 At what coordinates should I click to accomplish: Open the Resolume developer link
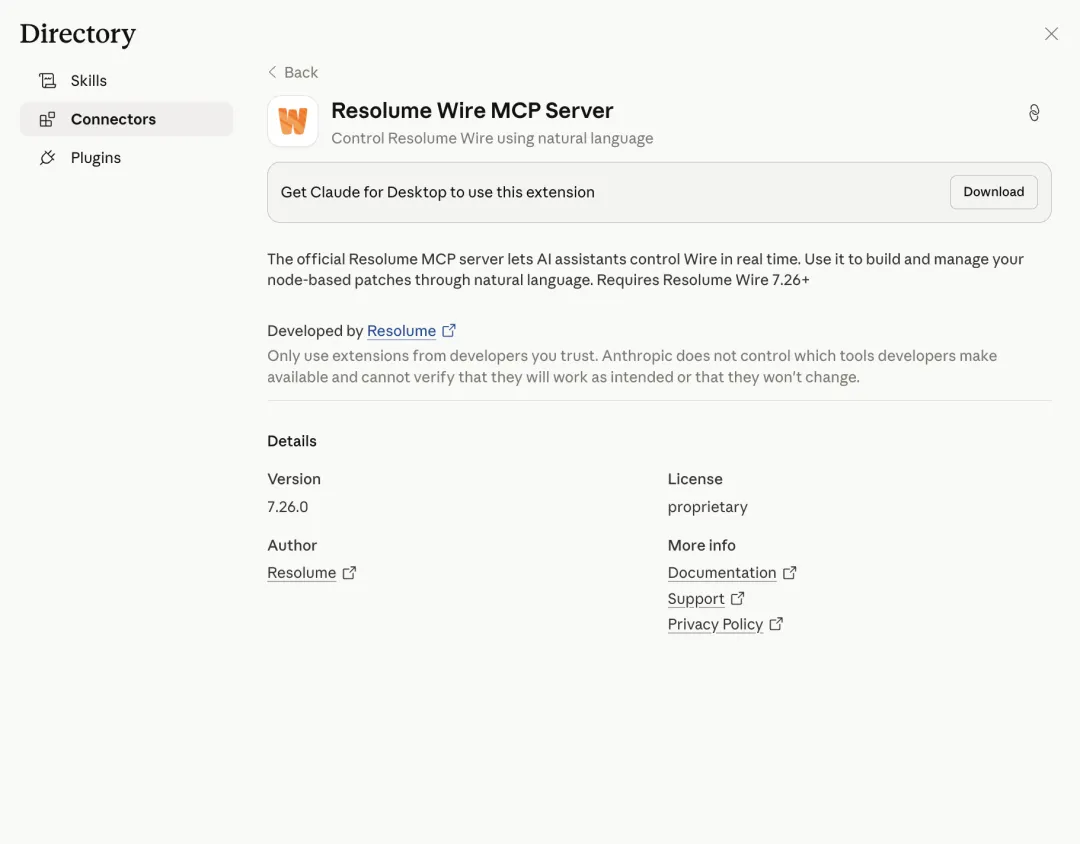[x=401, y=331]
